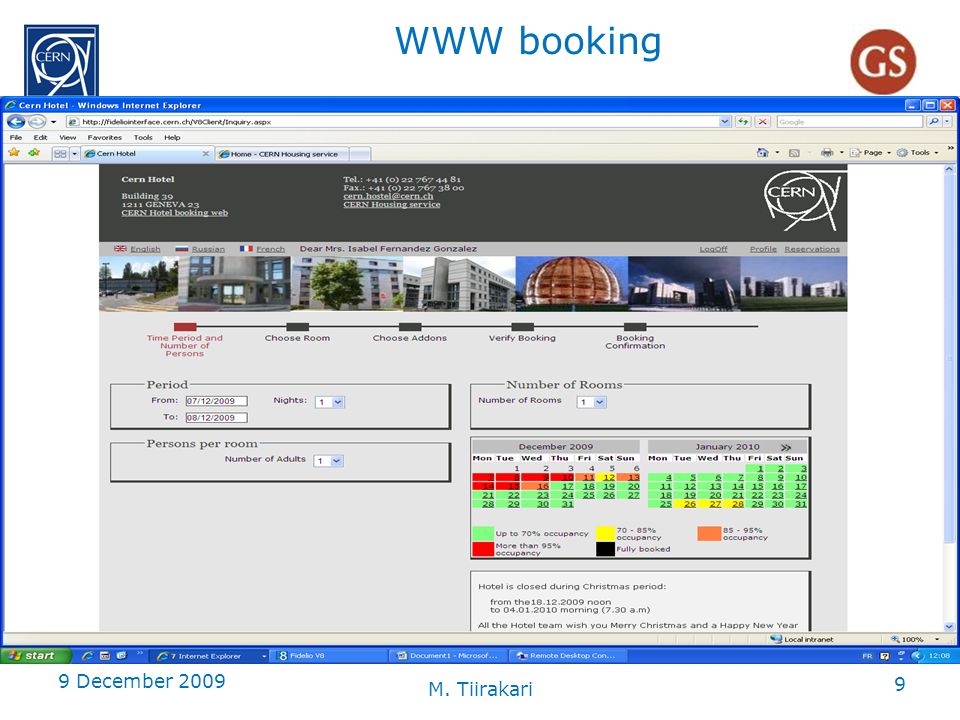
Task: Click the red Stop loading icon
Action: 762,121
